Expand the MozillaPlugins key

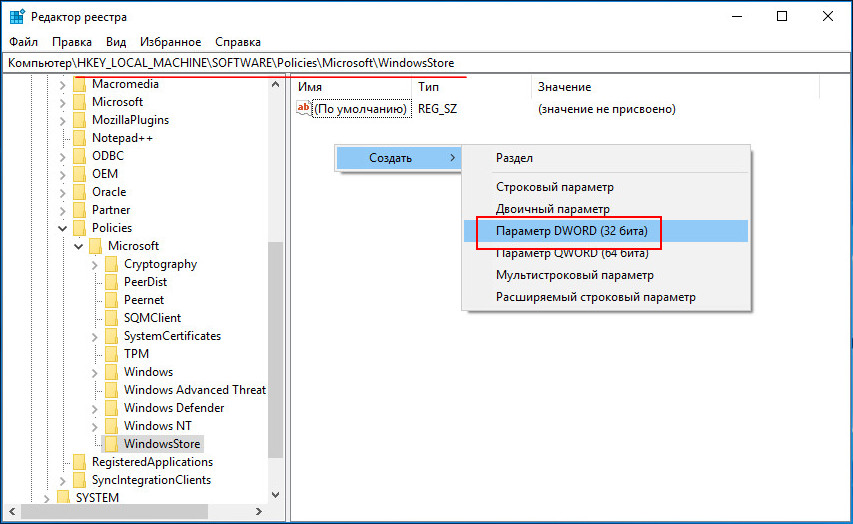63,121
